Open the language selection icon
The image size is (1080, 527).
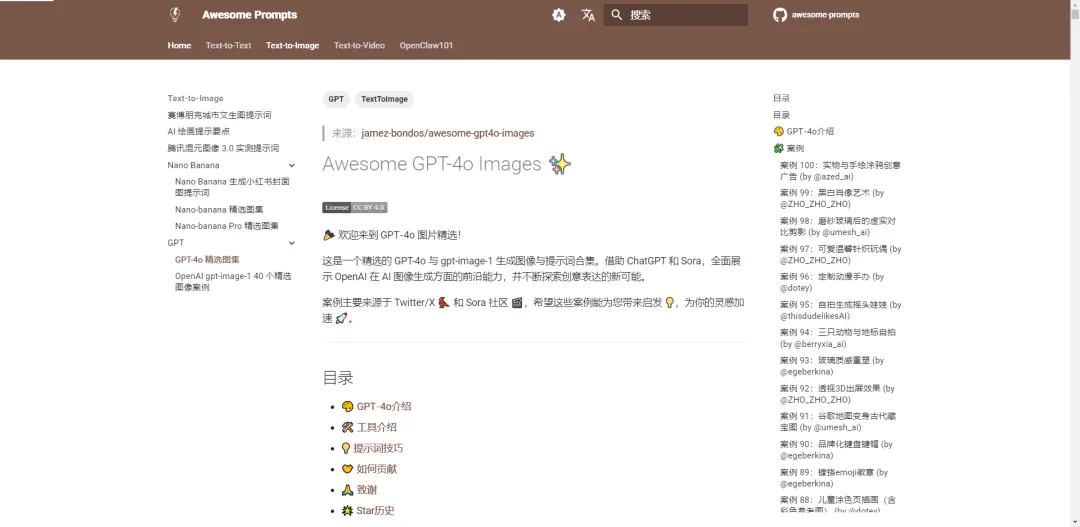pyautogui.click(x=588, y=15)
